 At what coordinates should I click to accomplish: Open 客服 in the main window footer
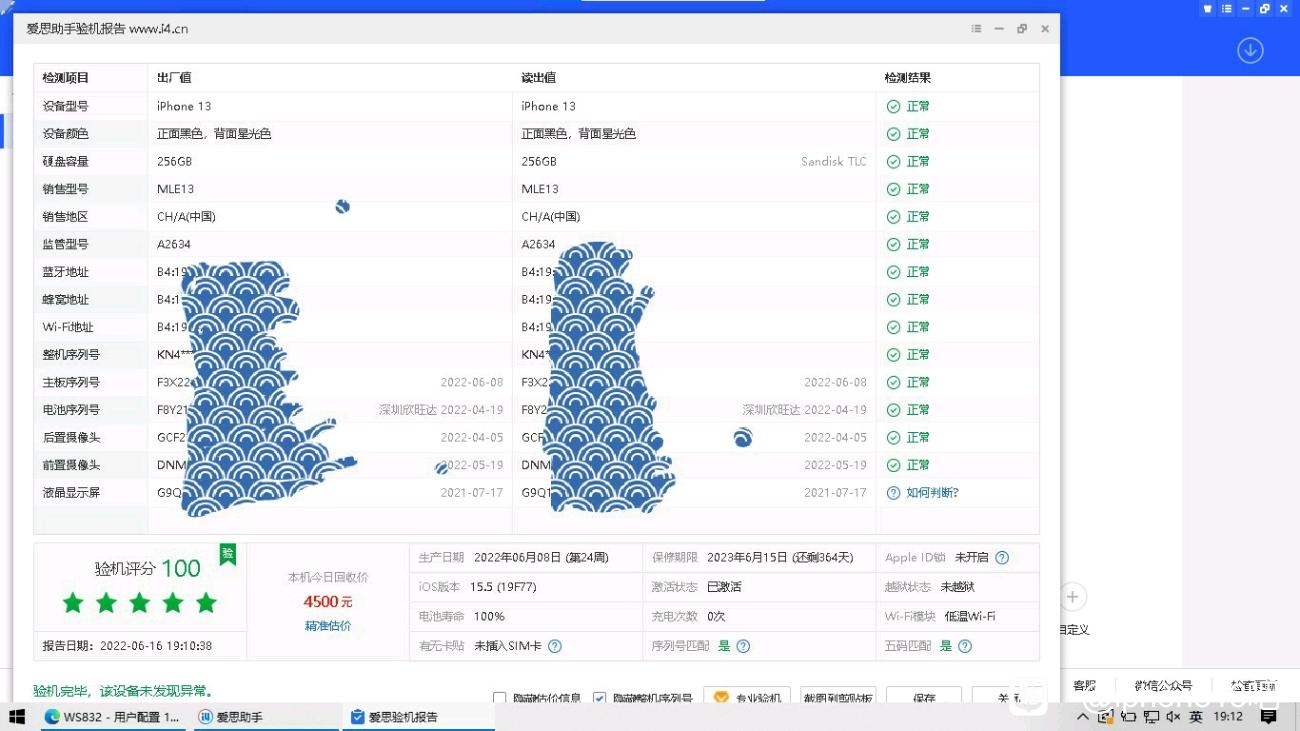(1084, 685)
